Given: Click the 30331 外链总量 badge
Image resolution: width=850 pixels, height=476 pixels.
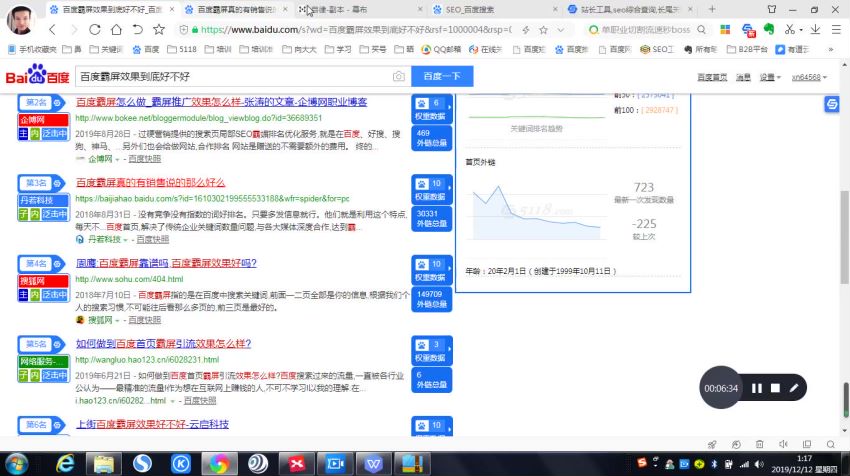Looking at the screenshot, I should pos(432,218).
